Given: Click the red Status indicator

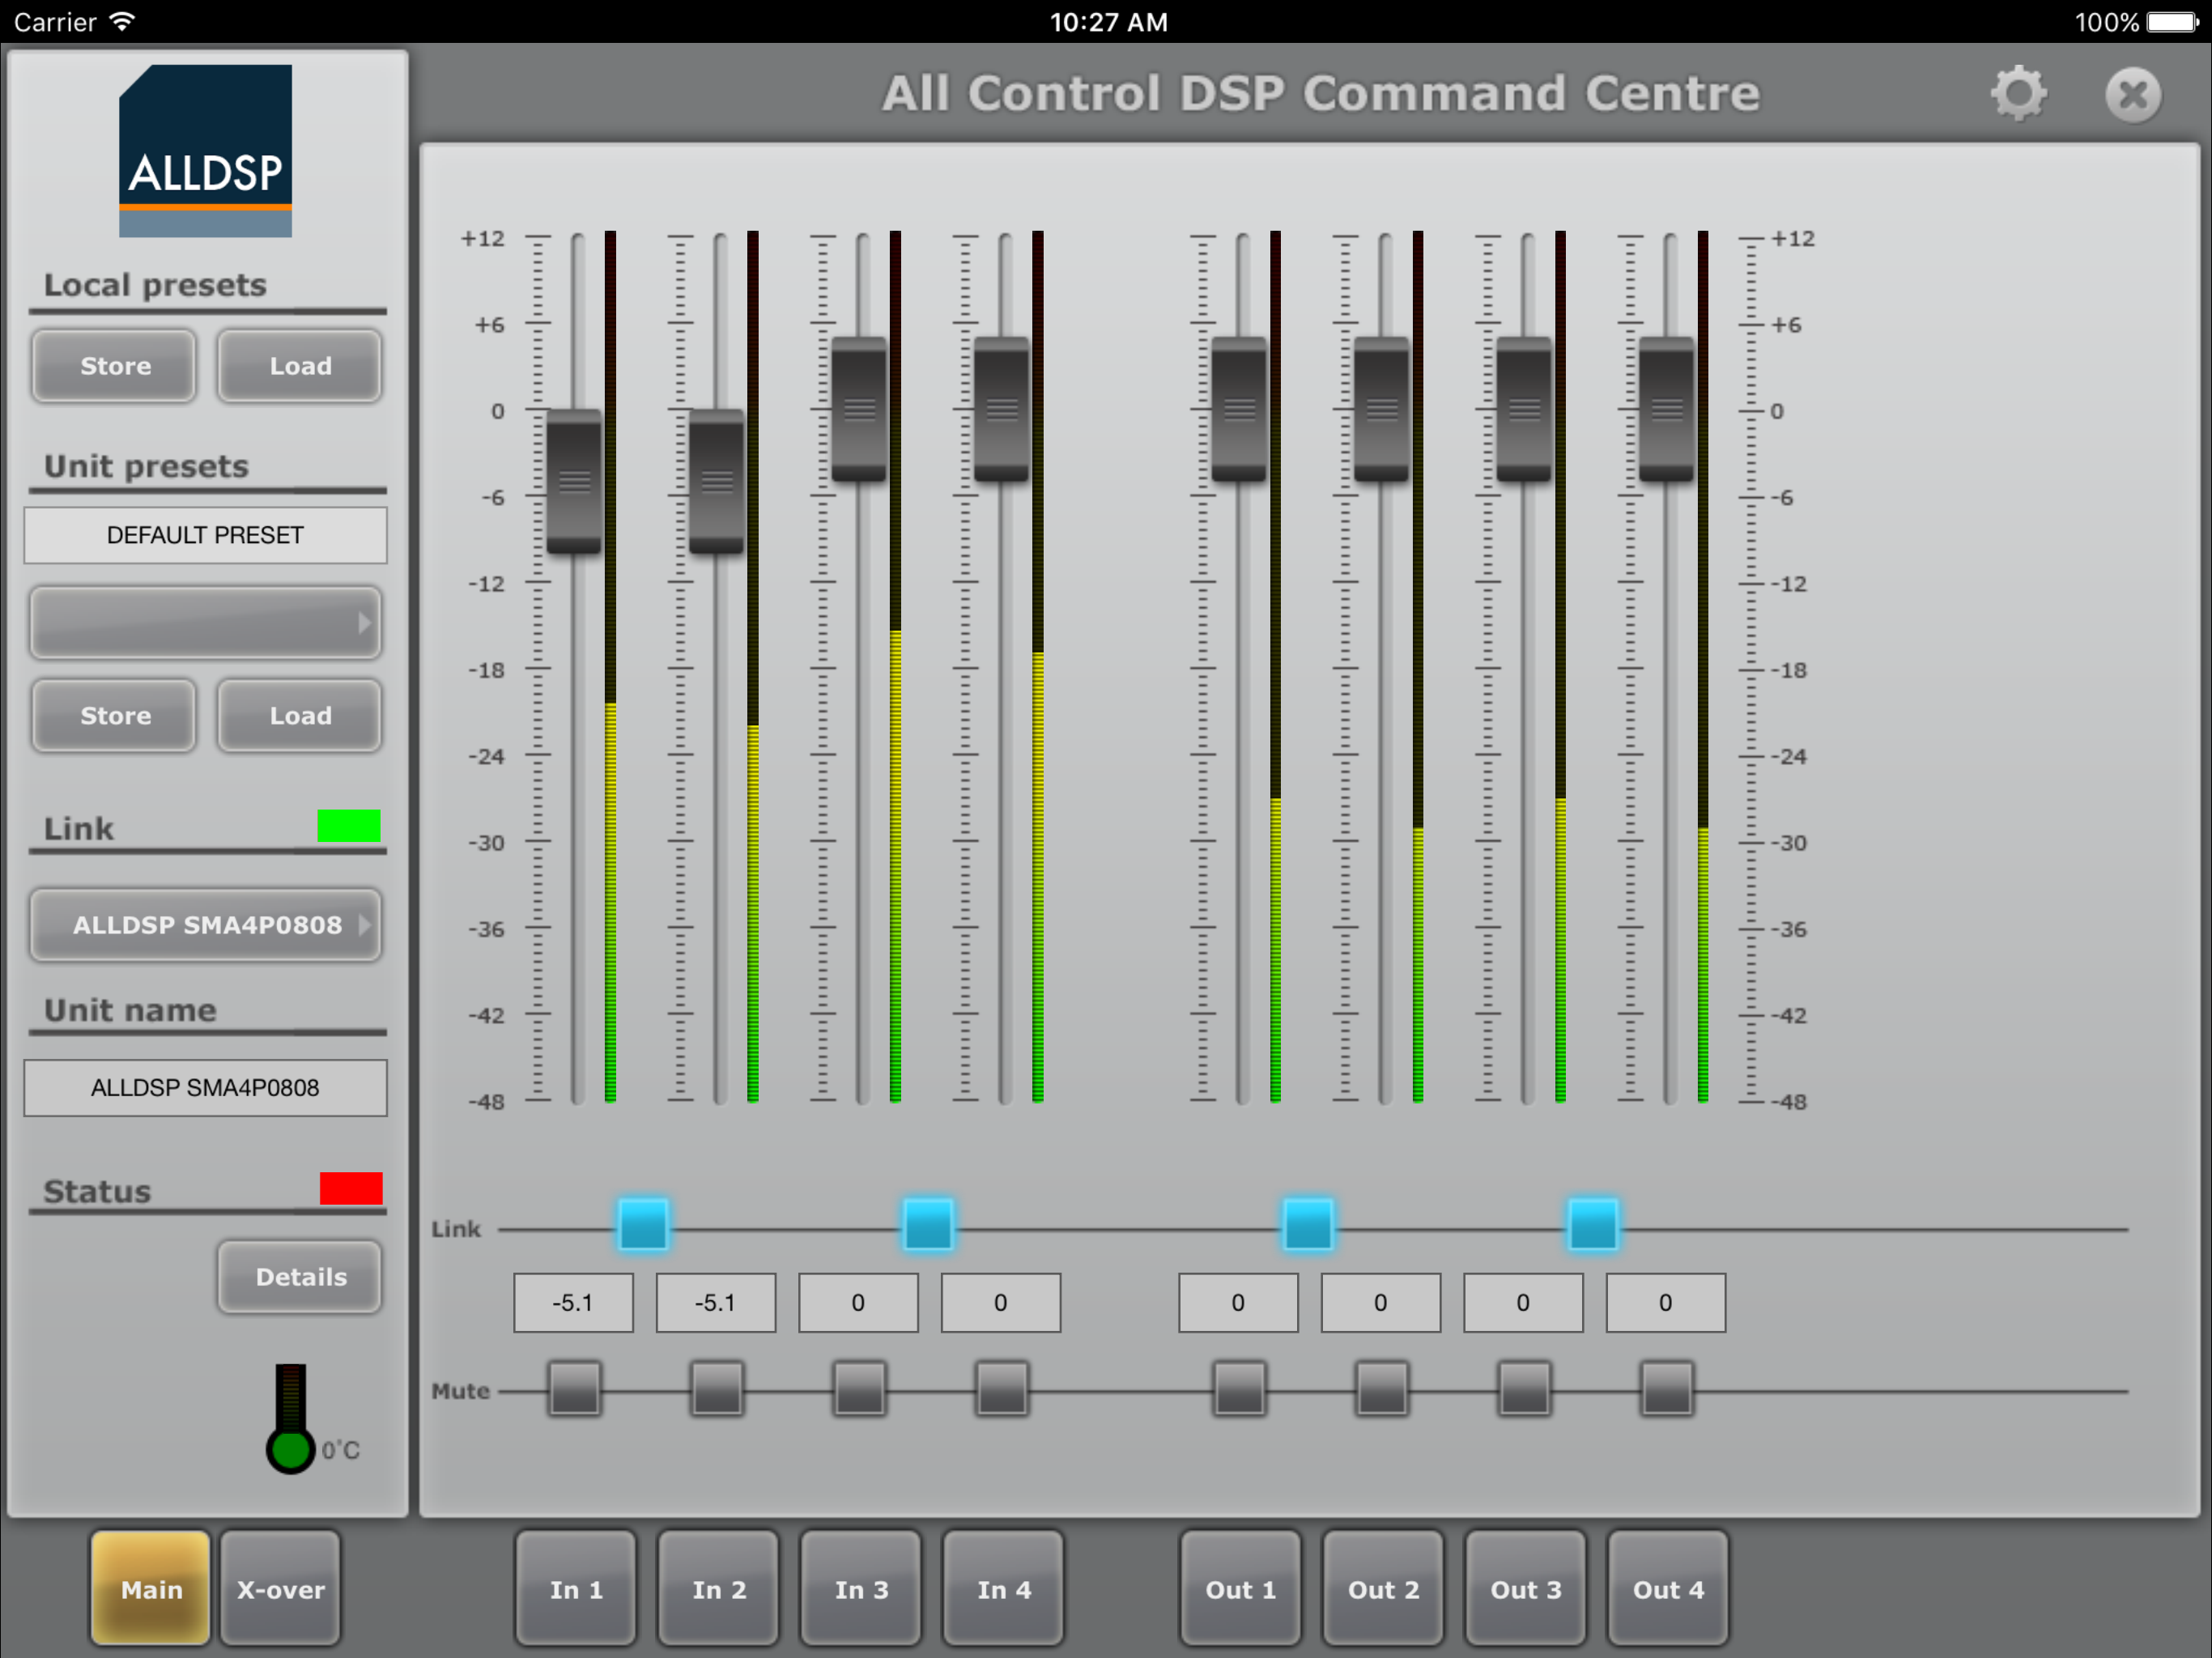Looking at the screenshot, I should click(x=350, y=1188).
